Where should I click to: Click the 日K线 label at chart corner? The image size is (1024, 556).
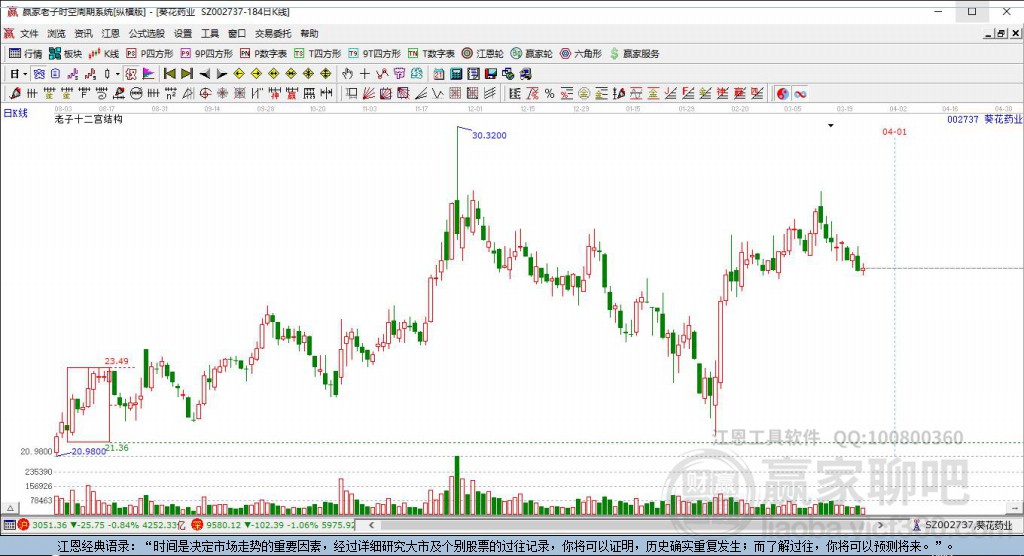click(x=16, y=113)
